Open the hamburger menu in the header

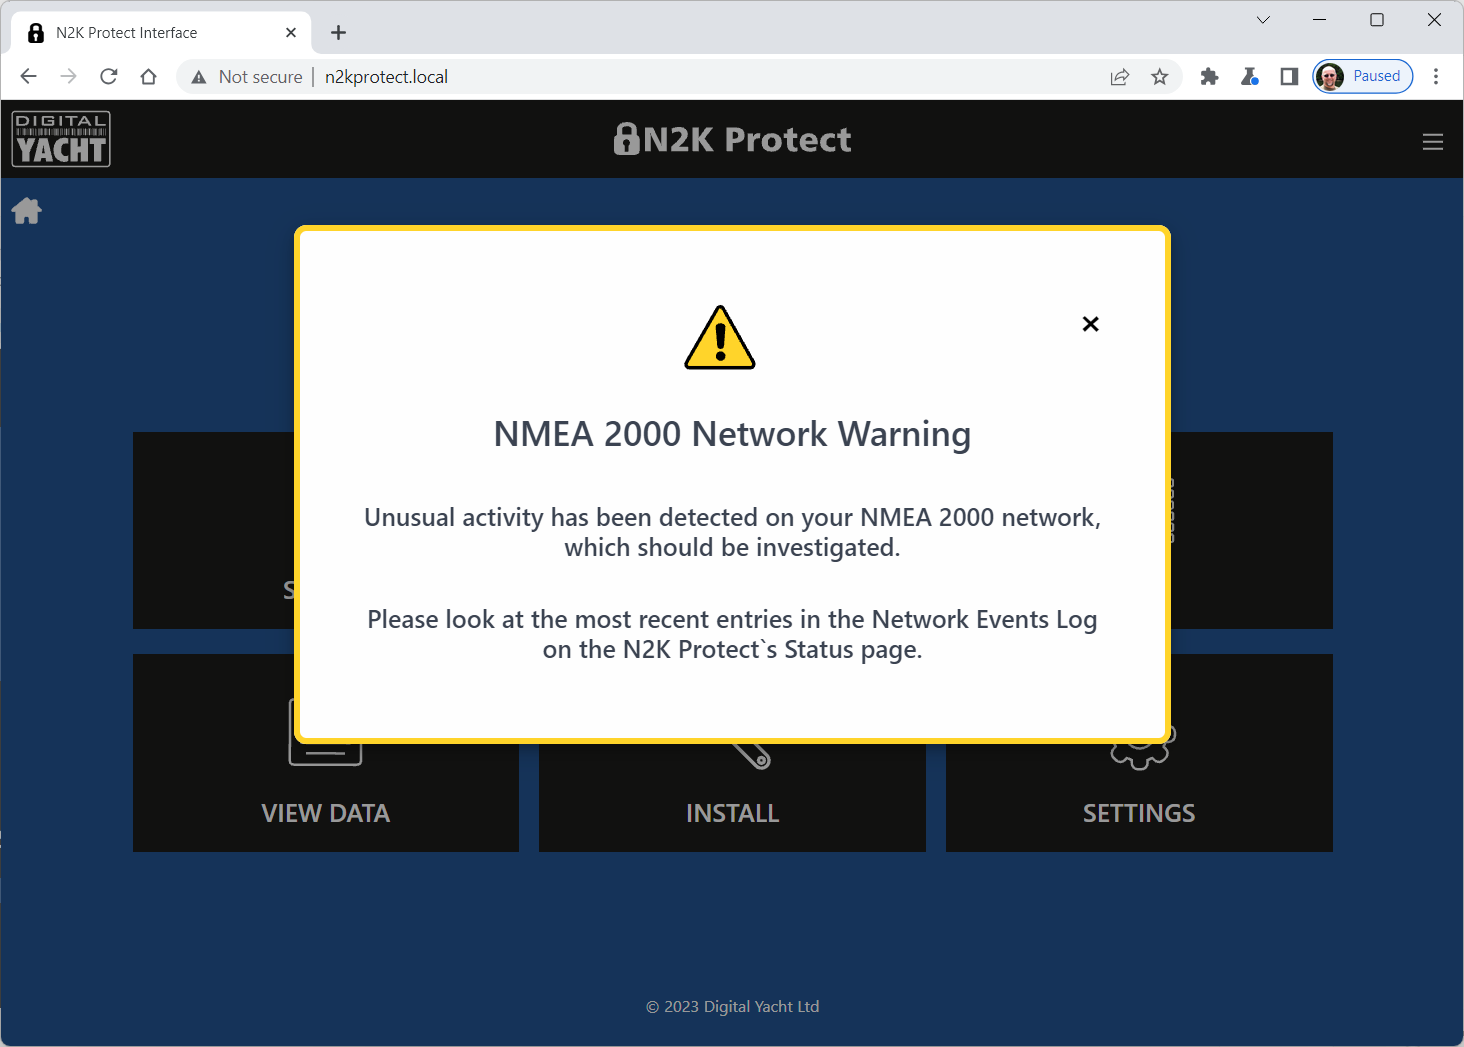(1432, 142)
